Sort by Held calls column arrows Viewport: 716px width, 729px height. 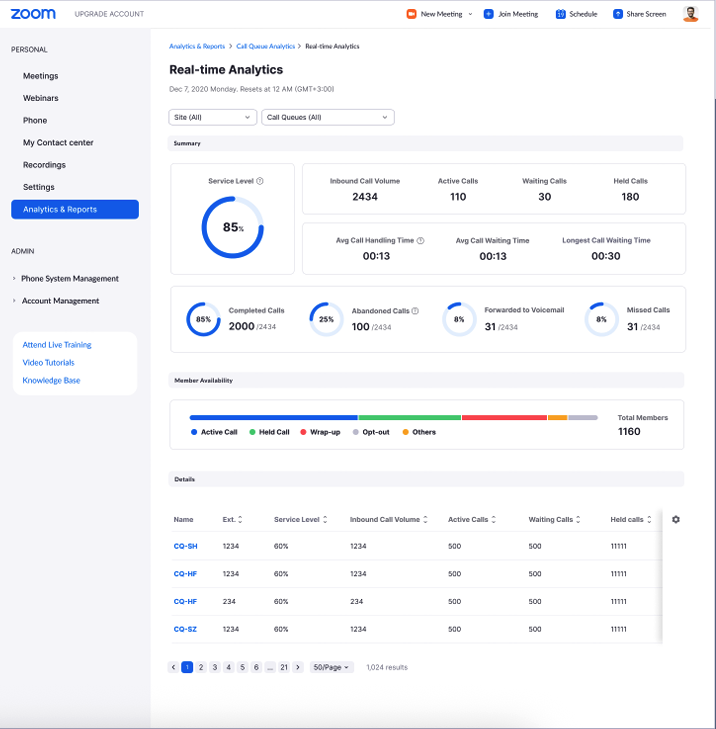pyautogui.click(x=649, y=519)
